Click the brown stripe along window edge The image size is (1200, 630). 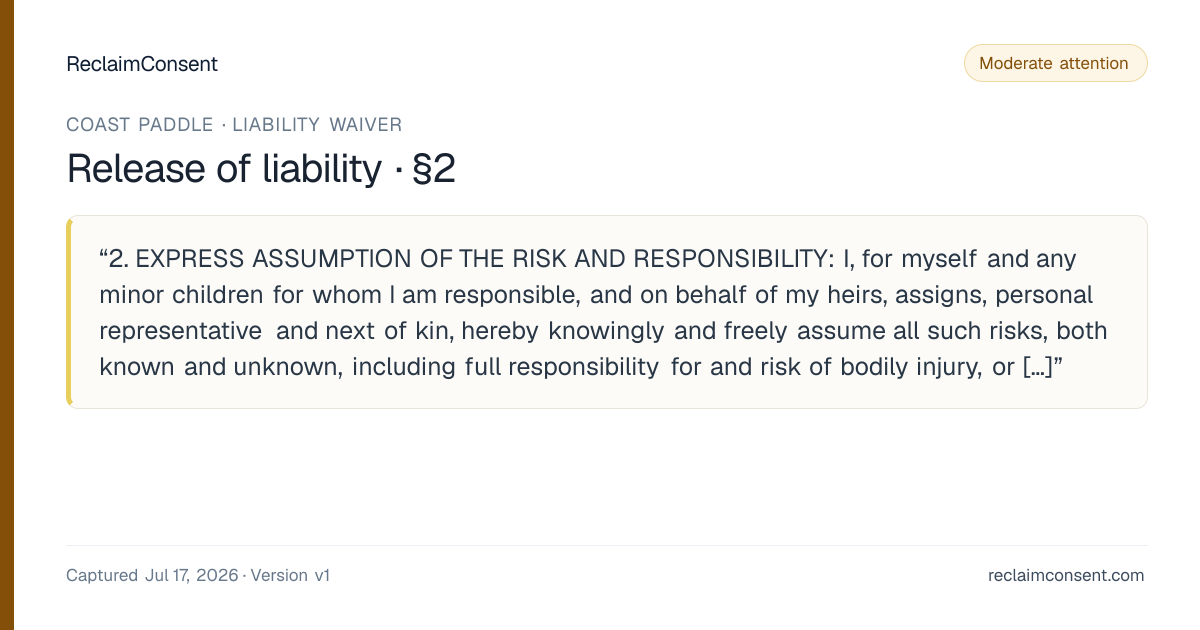pos(7,315)
